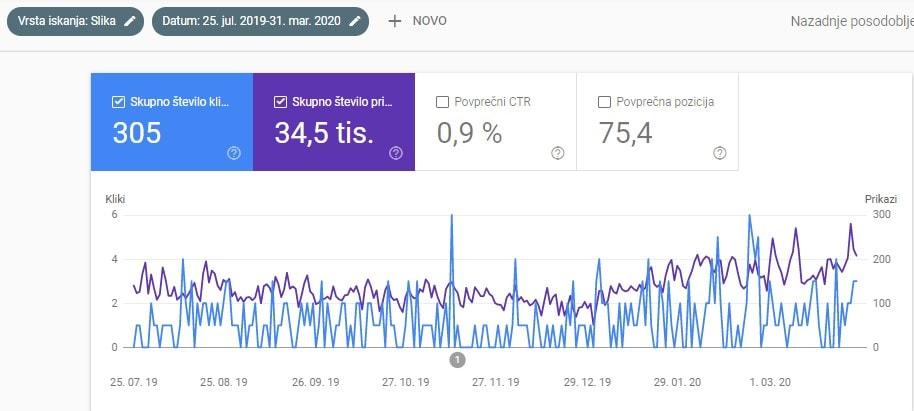Click the 1. 03. 20 date label
The image size is (914, 411).
pos(770,382)
